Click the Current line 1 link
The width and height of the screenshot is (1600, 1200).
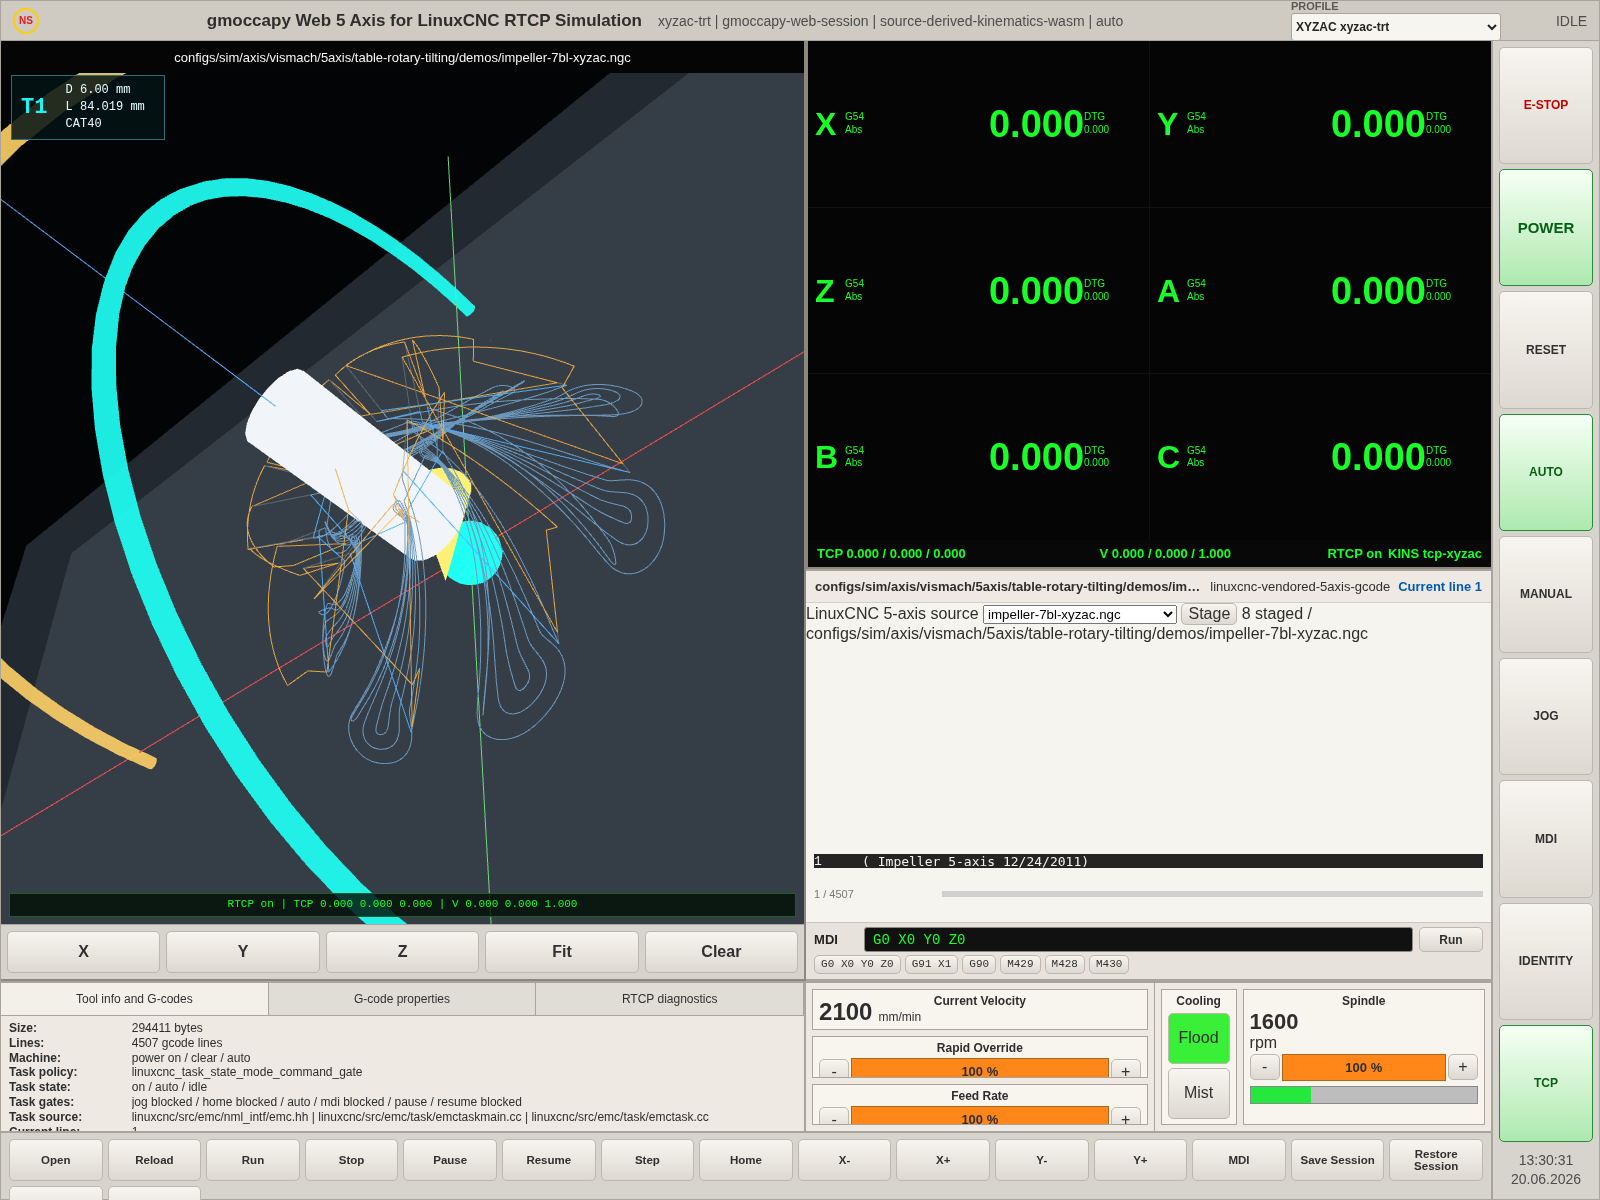[1440, 587]
